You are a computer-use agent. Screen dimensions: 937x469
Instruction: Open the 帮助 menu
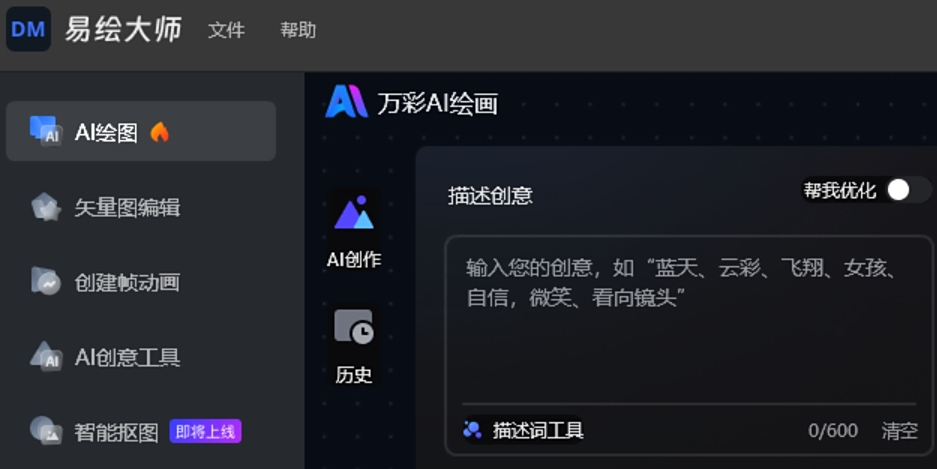click(298, 30)
